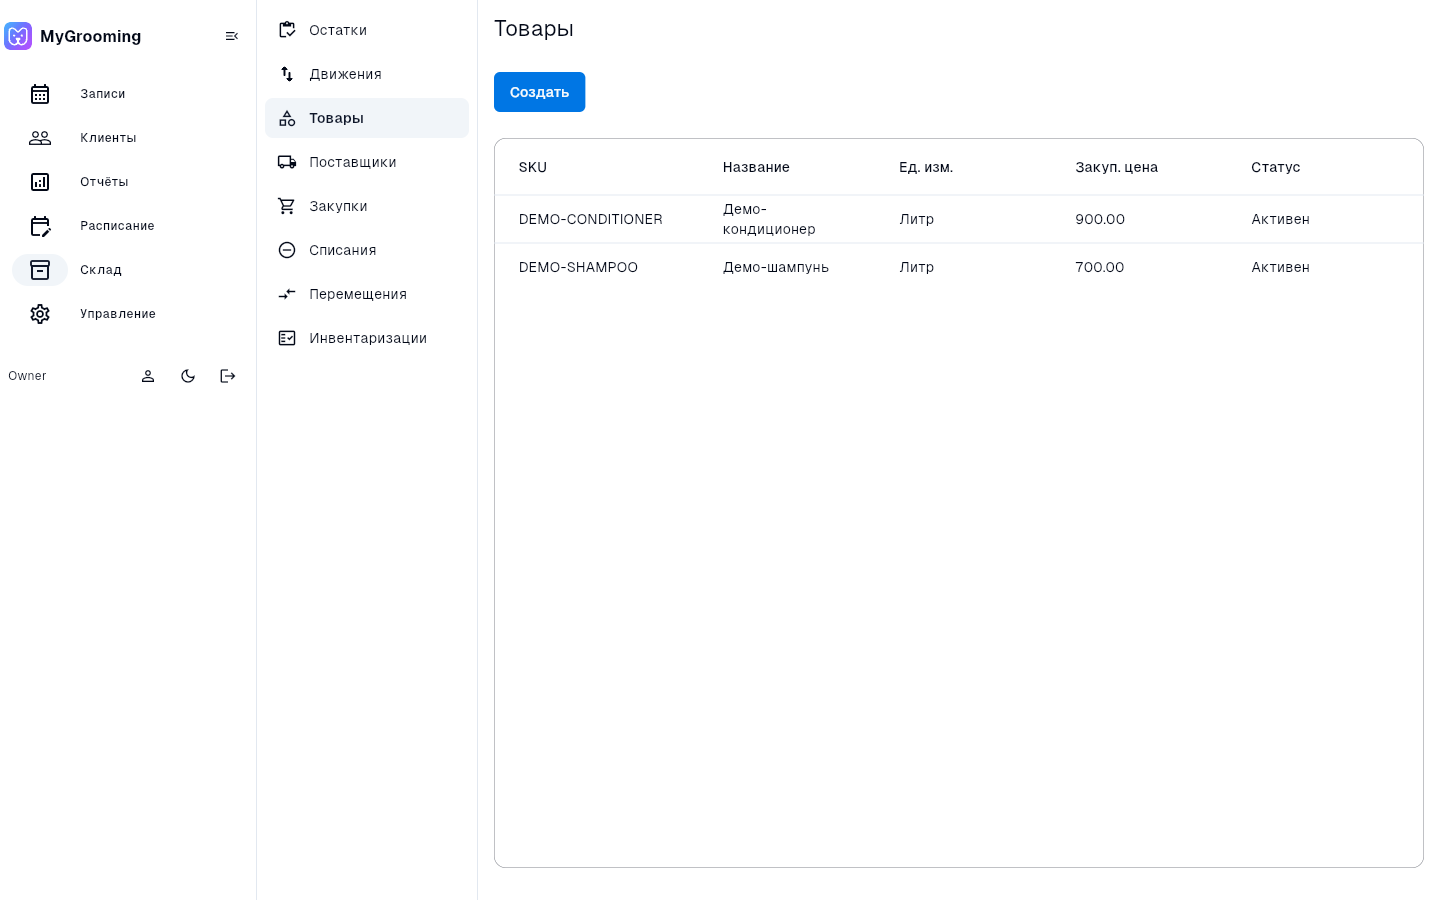
Task: Open the Отчёты chart icon
Action: tap(40, 182)
